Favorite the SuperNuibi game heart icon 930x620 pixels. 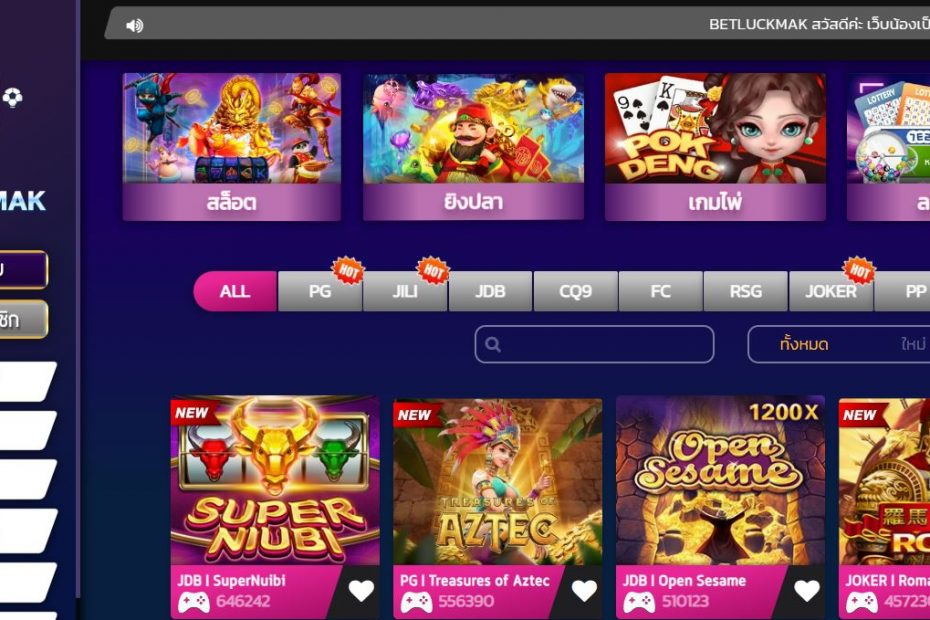361,590
